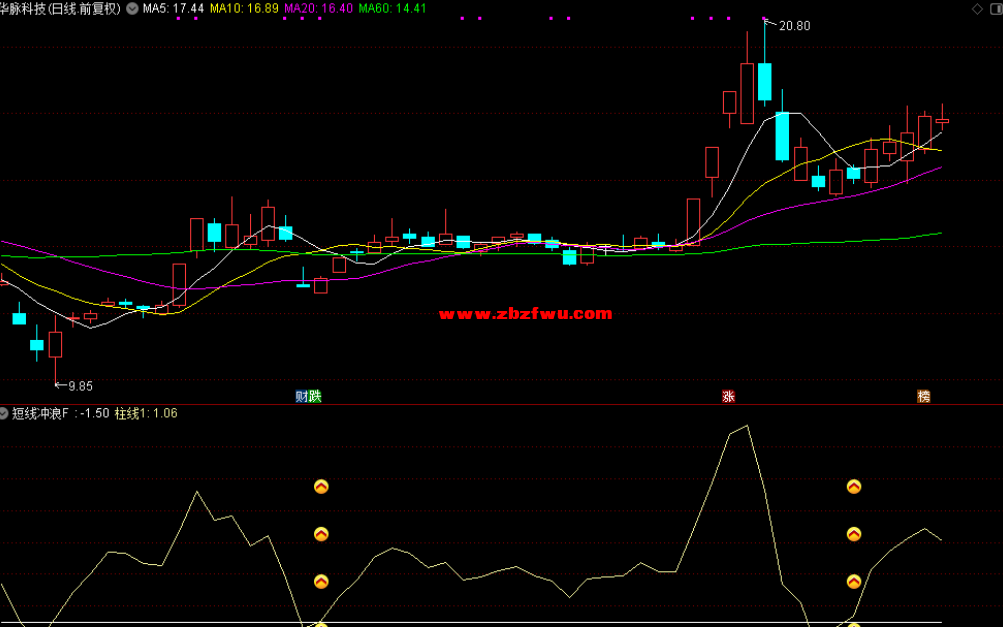
Task: Click the lower orange arrow signal in the left column
Action: click(321, 582)
